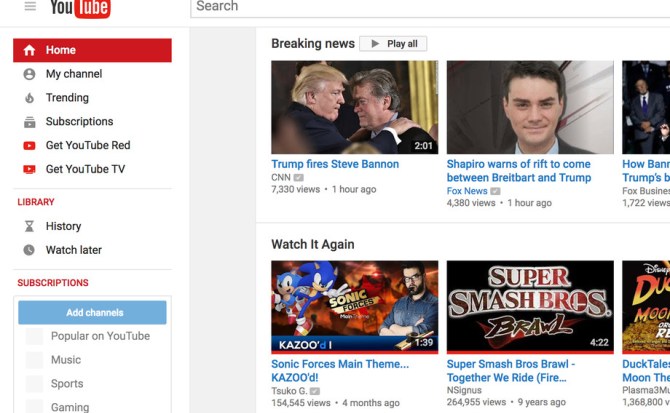670x413 pixels.
Task: Click Trump and Bannon video thumbnail
Action: (x=355, y=107)
